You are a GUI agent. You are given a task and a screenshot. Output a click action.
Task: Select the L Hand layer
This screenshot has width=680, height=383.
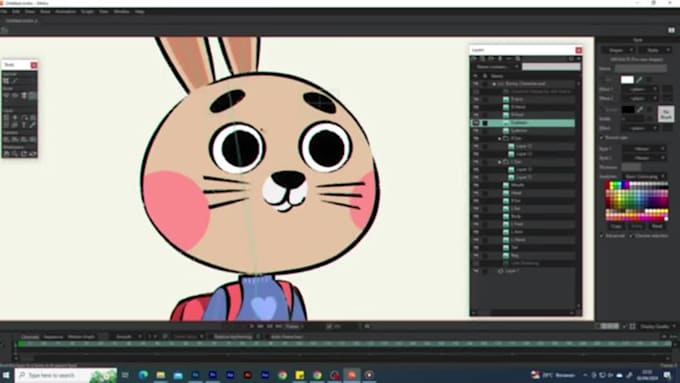click(523, 240)
